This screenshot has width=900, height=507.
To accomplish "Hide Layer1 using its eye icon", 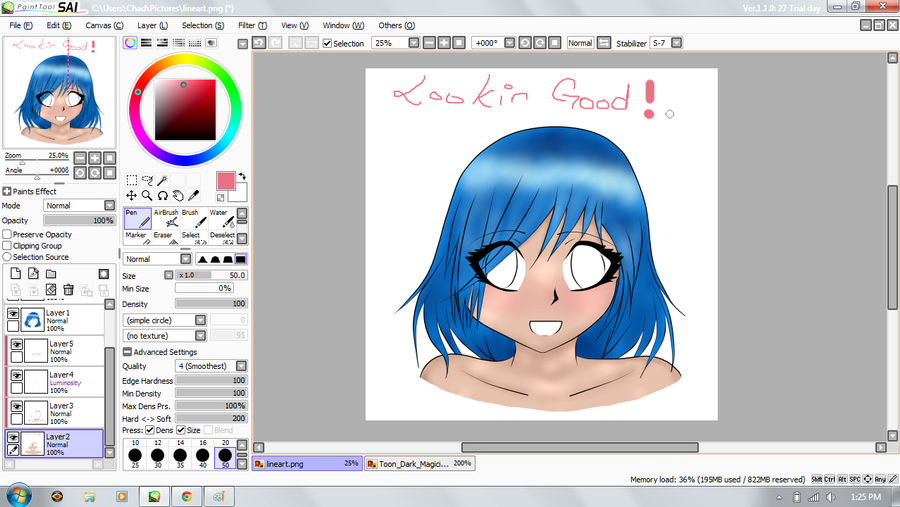I will [x=13, y=314].
